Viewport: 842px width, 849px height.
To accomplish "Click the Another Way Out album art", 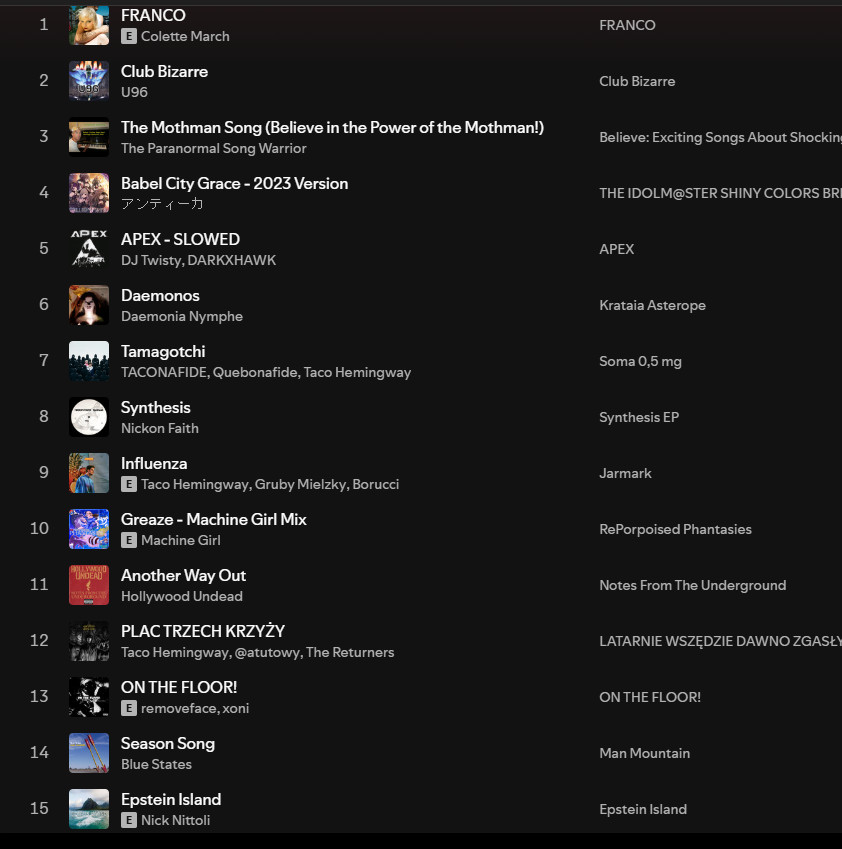I will 89,585.
